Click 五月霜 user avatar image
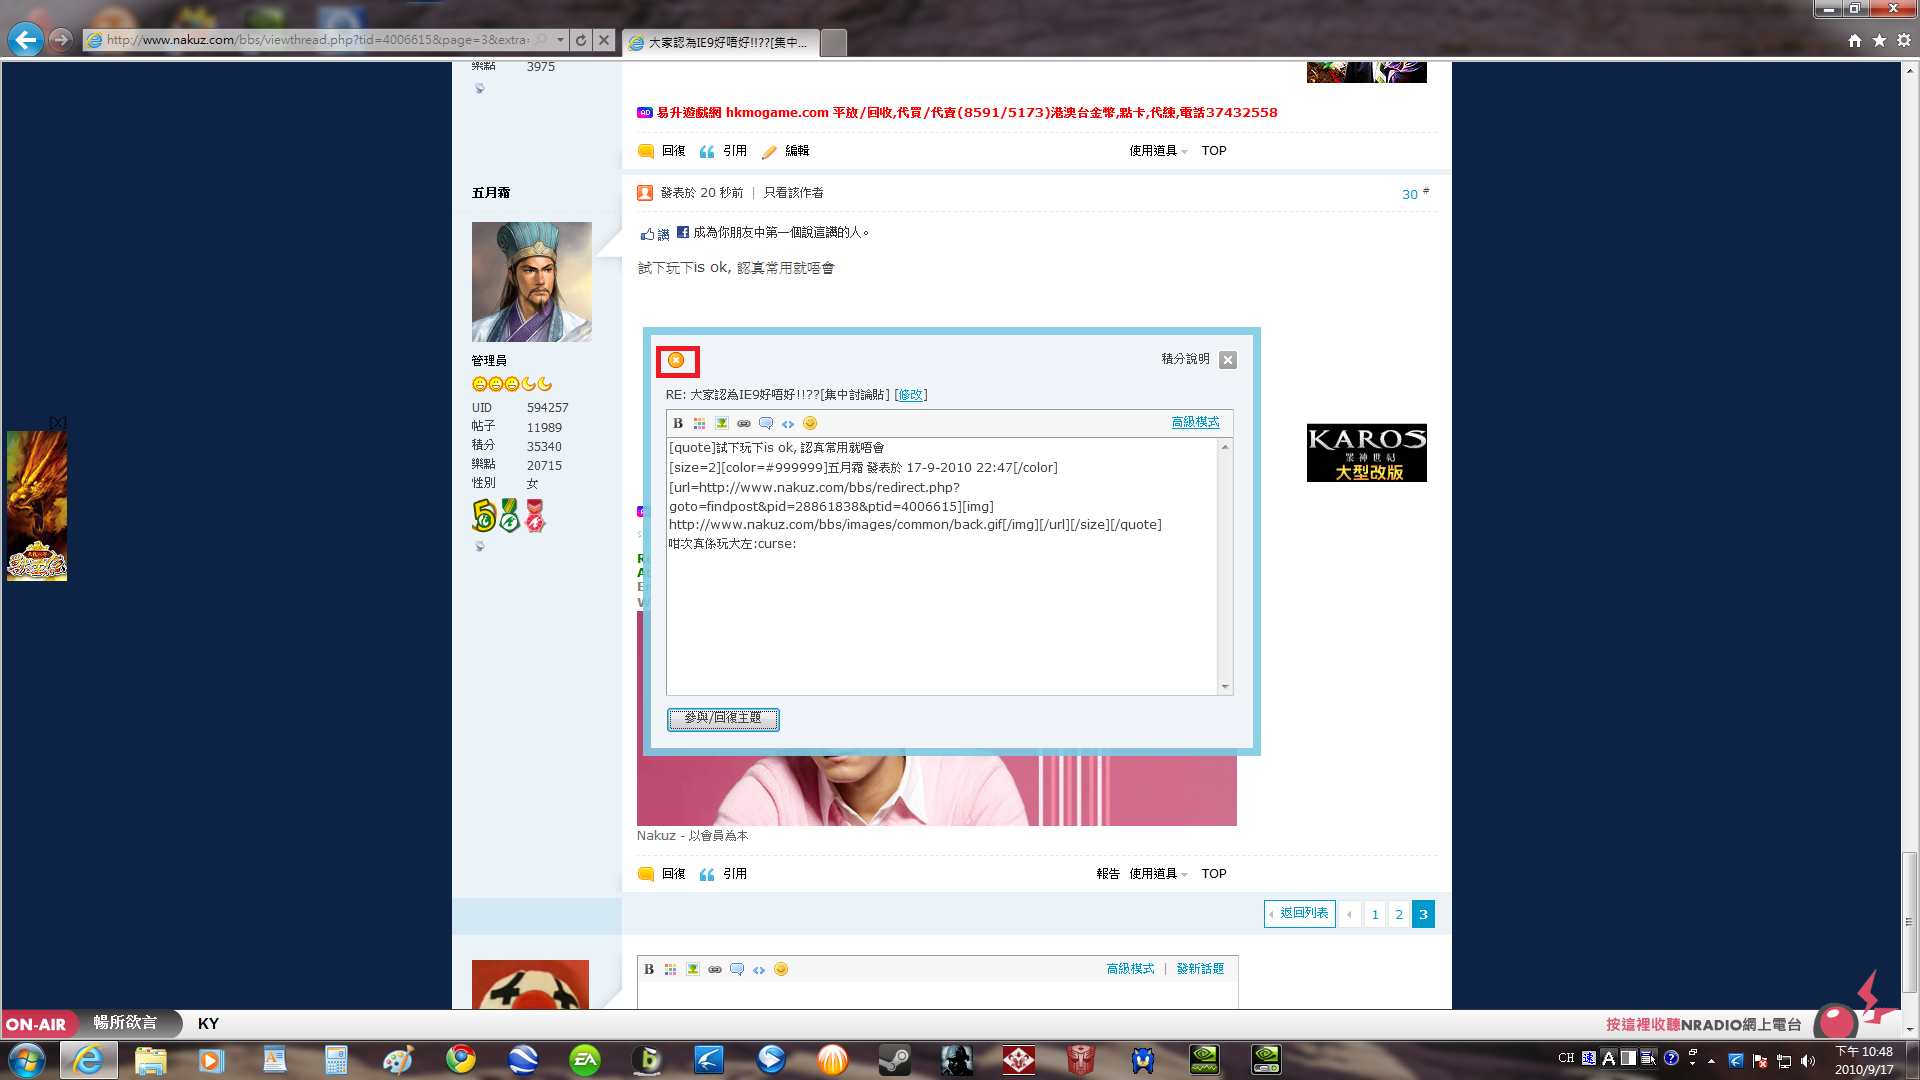 tap(532, 282)
